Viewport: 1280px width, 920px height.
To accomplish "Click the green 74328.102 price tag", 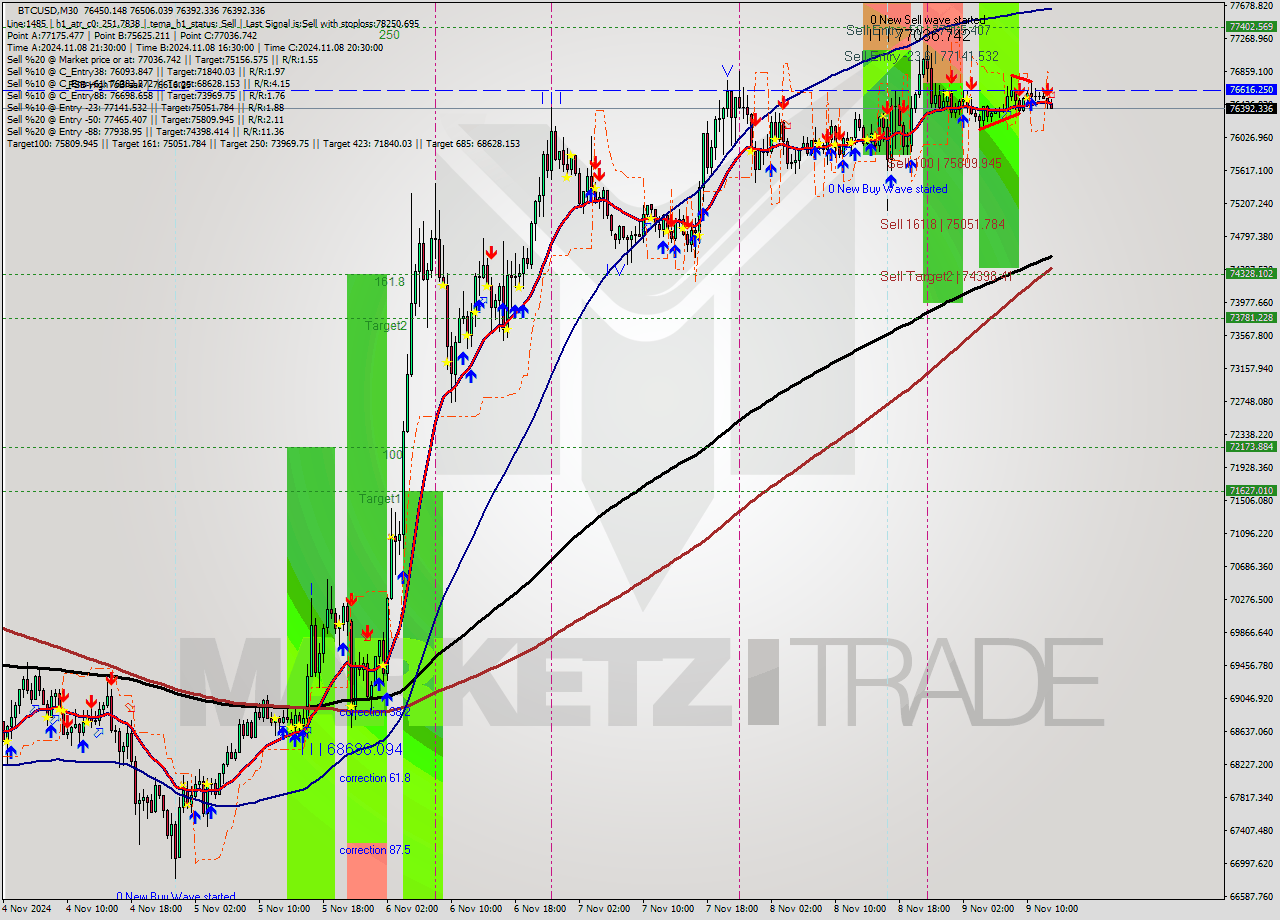I will pos(1251,273).
